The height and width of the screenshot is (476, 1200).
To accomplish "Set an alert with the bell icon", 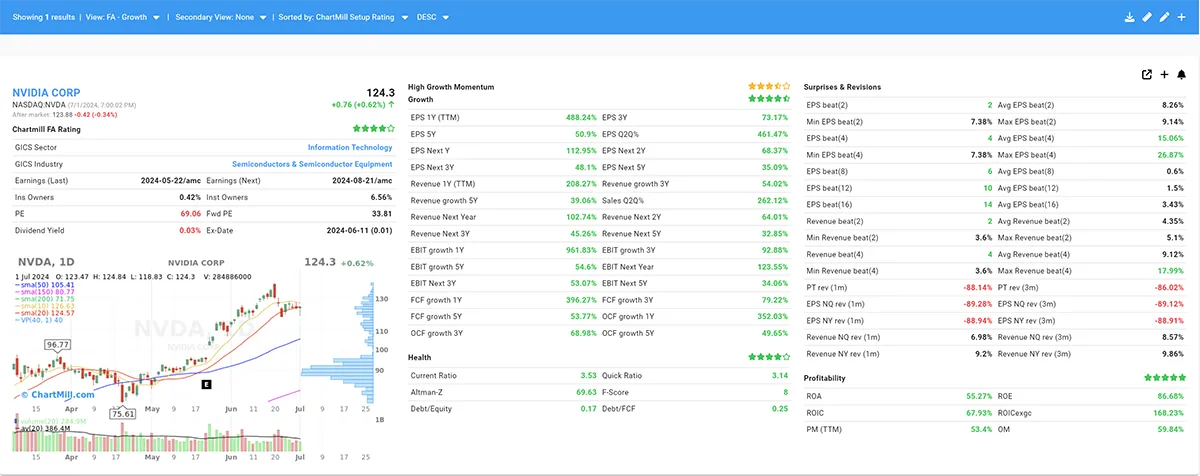I will pos(1181,74).
